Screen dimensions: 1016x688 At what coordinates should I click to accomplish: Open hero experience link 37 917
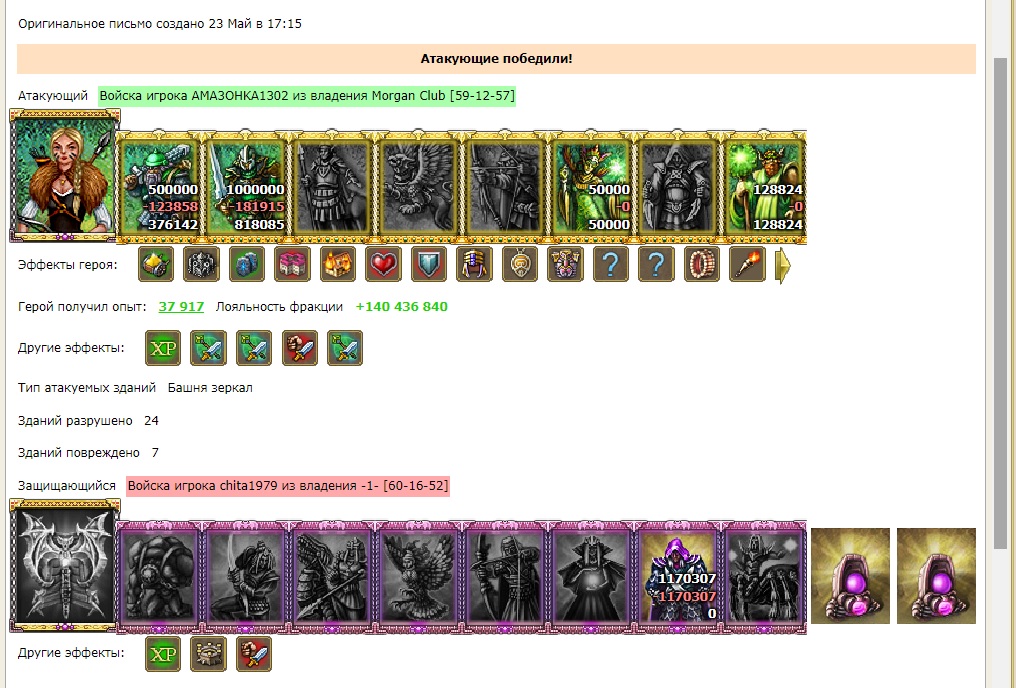[x=181, y=306]
